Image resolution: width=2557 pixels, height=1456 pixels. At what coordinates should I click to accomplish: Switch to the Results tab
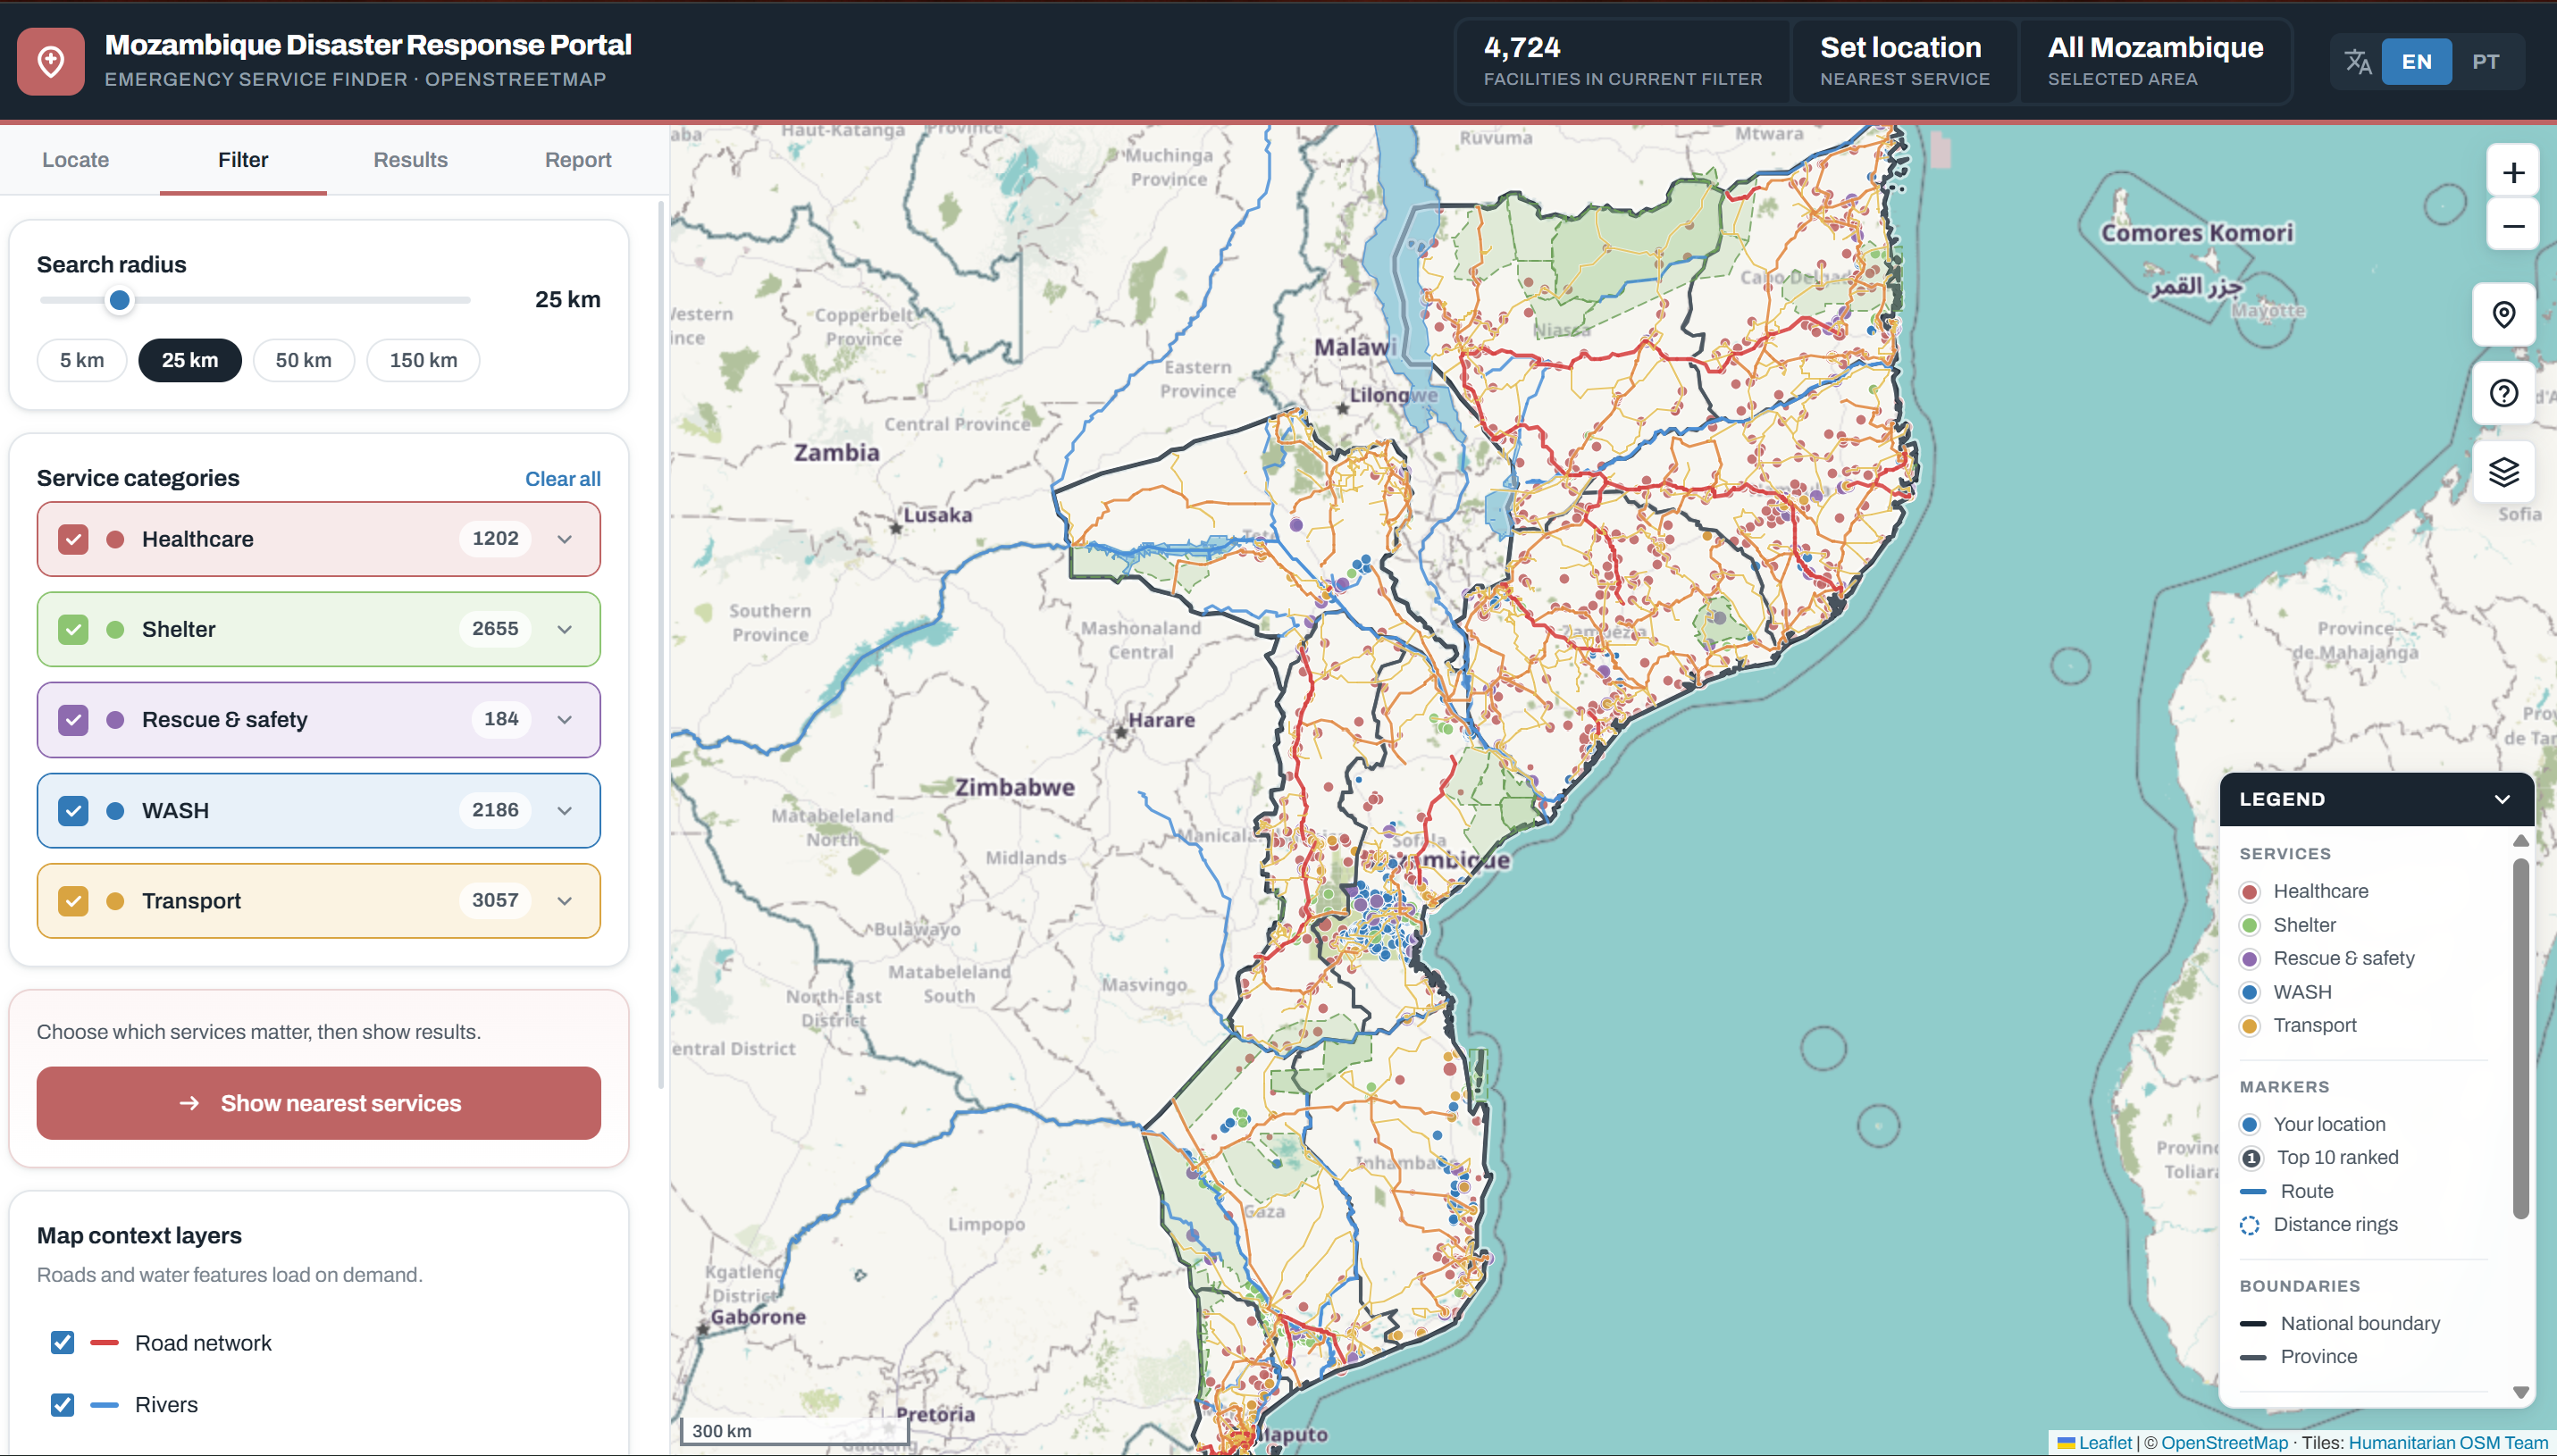[x=410, y=160]
